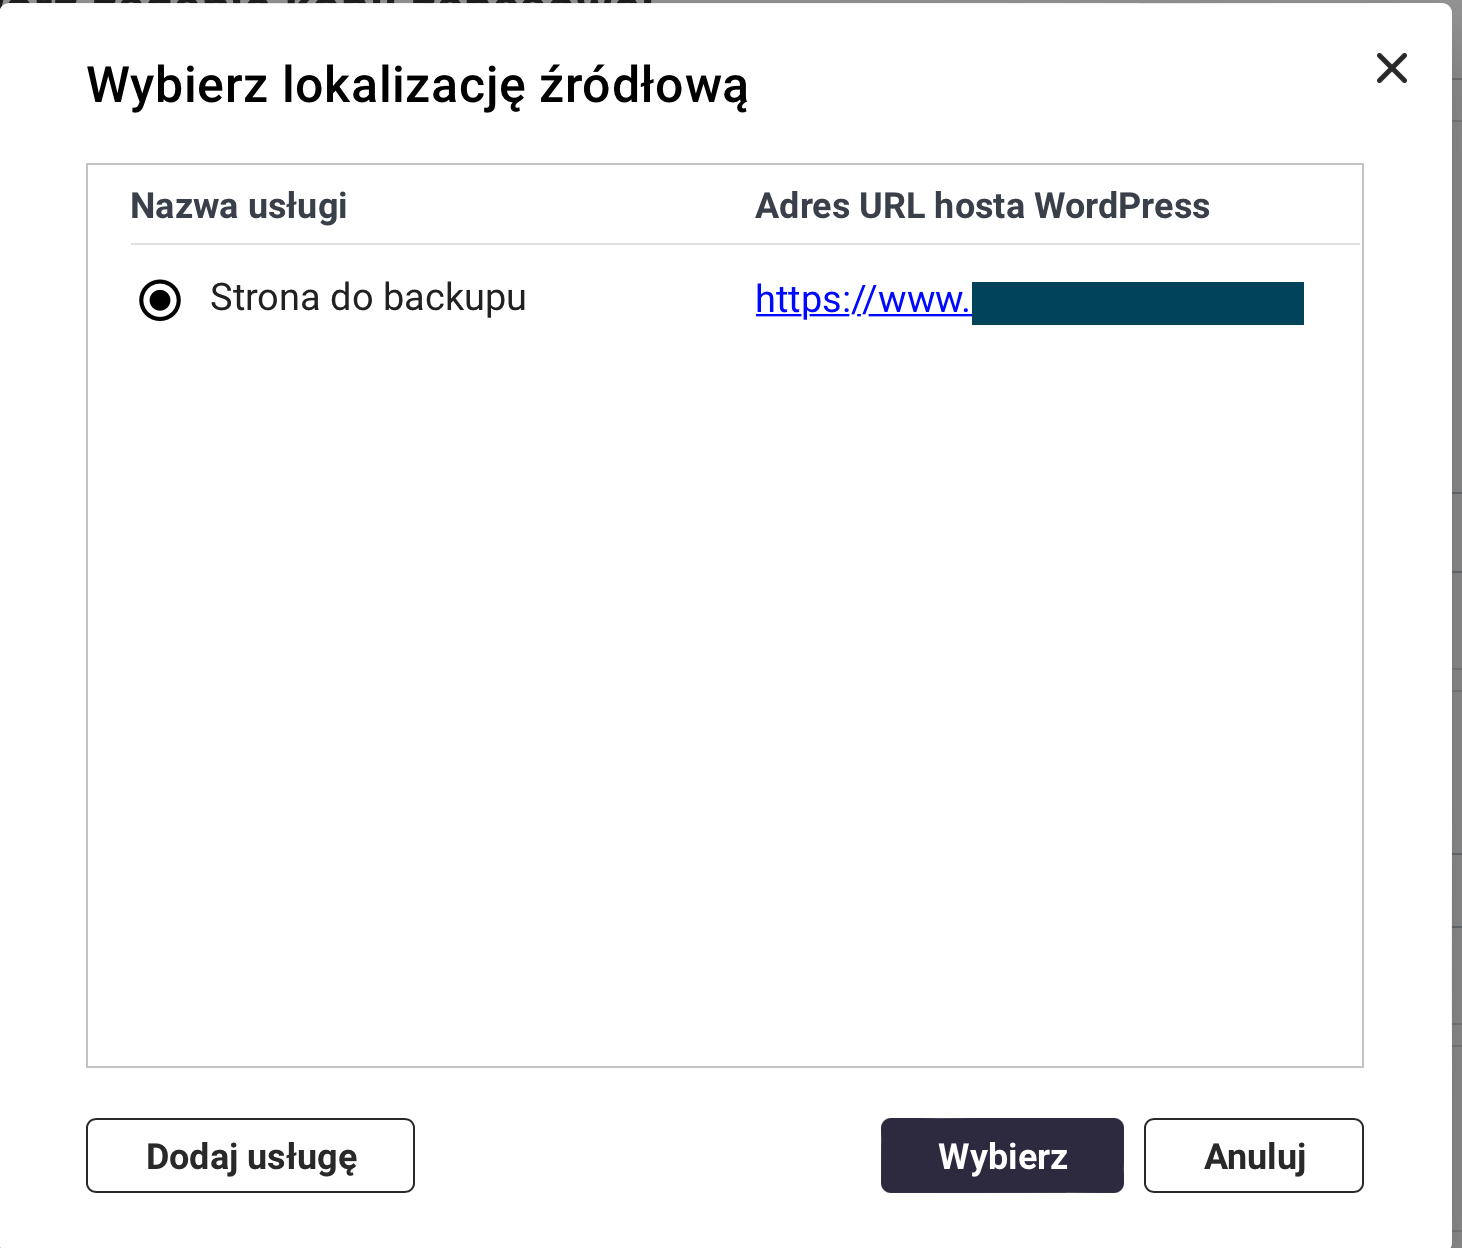Open the WordPress host https://www link
Screen dimensions: 1462x1248
coord(862,300)
